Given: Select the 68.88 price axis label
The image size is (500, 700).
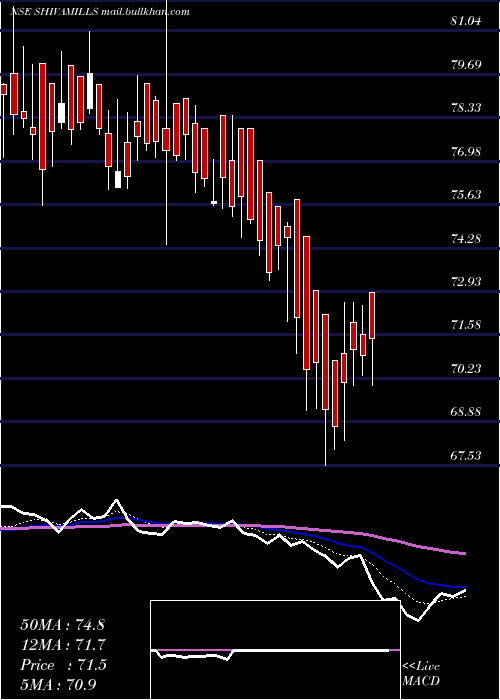Looking at the screenshot, I should [466, 412].
